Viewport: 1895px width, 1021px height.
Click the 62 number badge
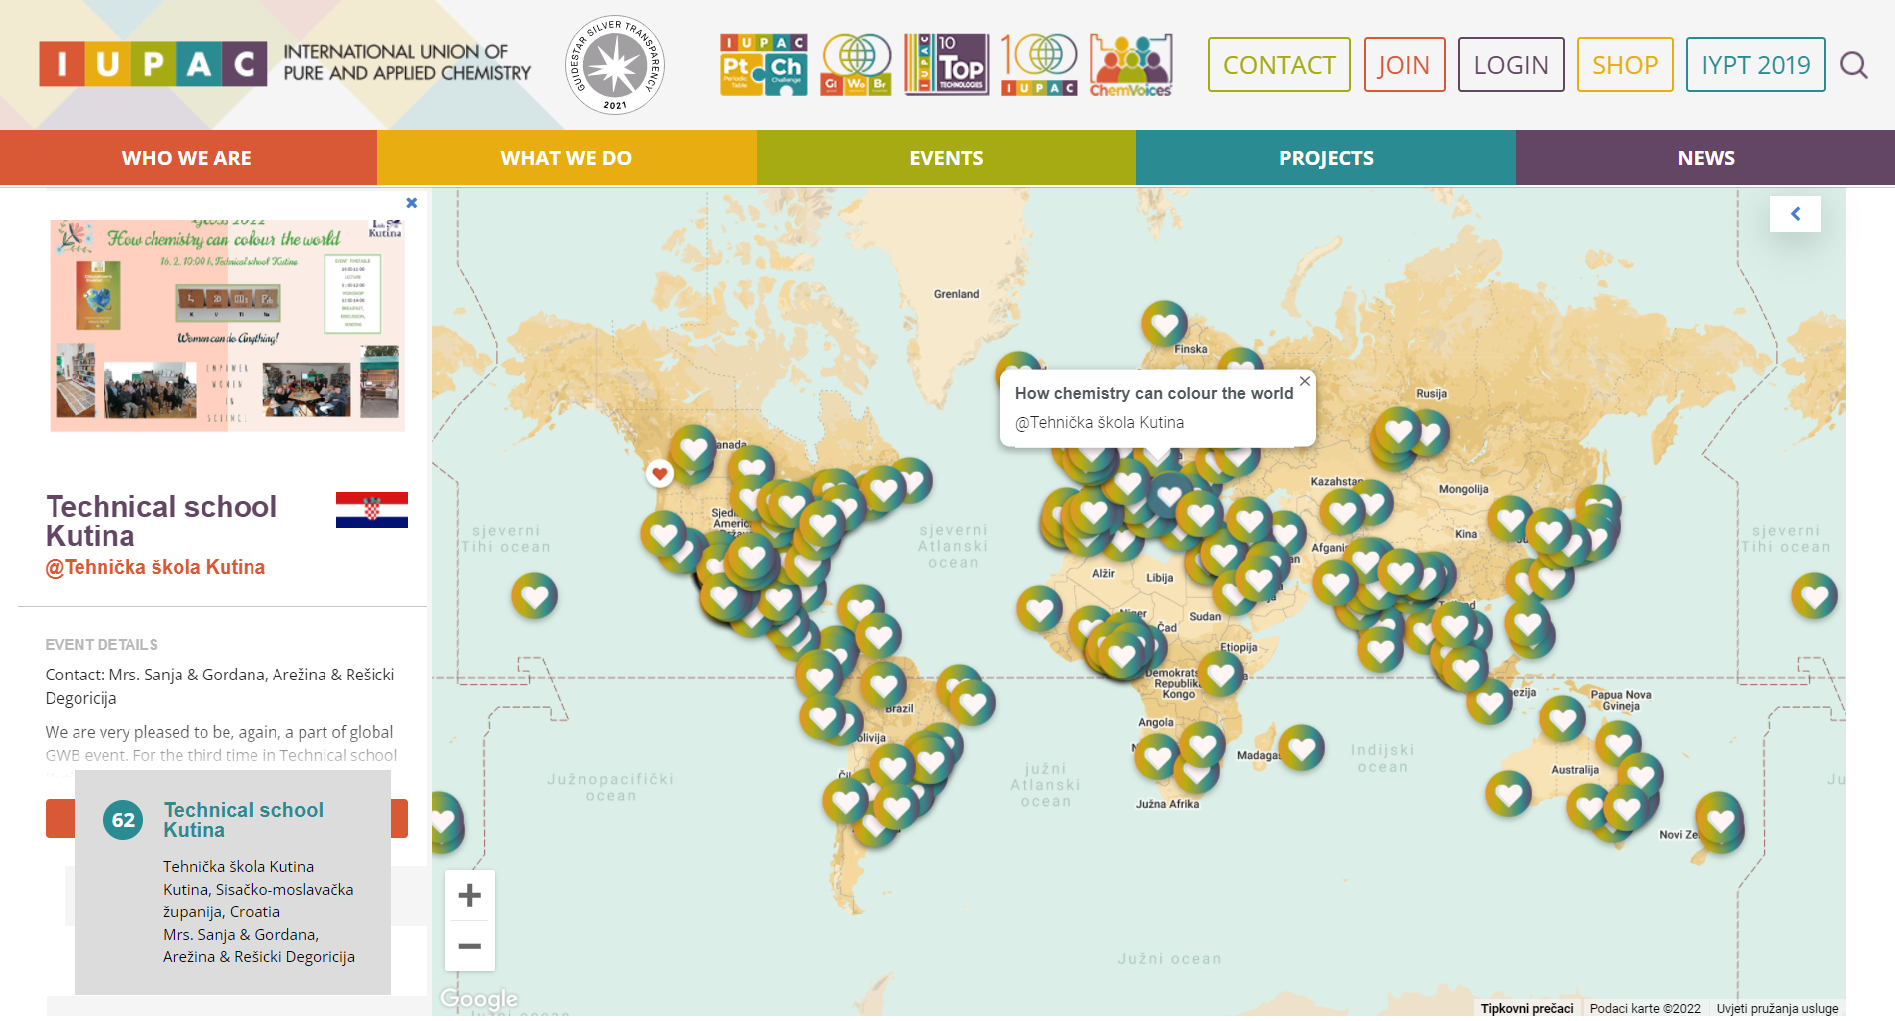coord(123,820)
